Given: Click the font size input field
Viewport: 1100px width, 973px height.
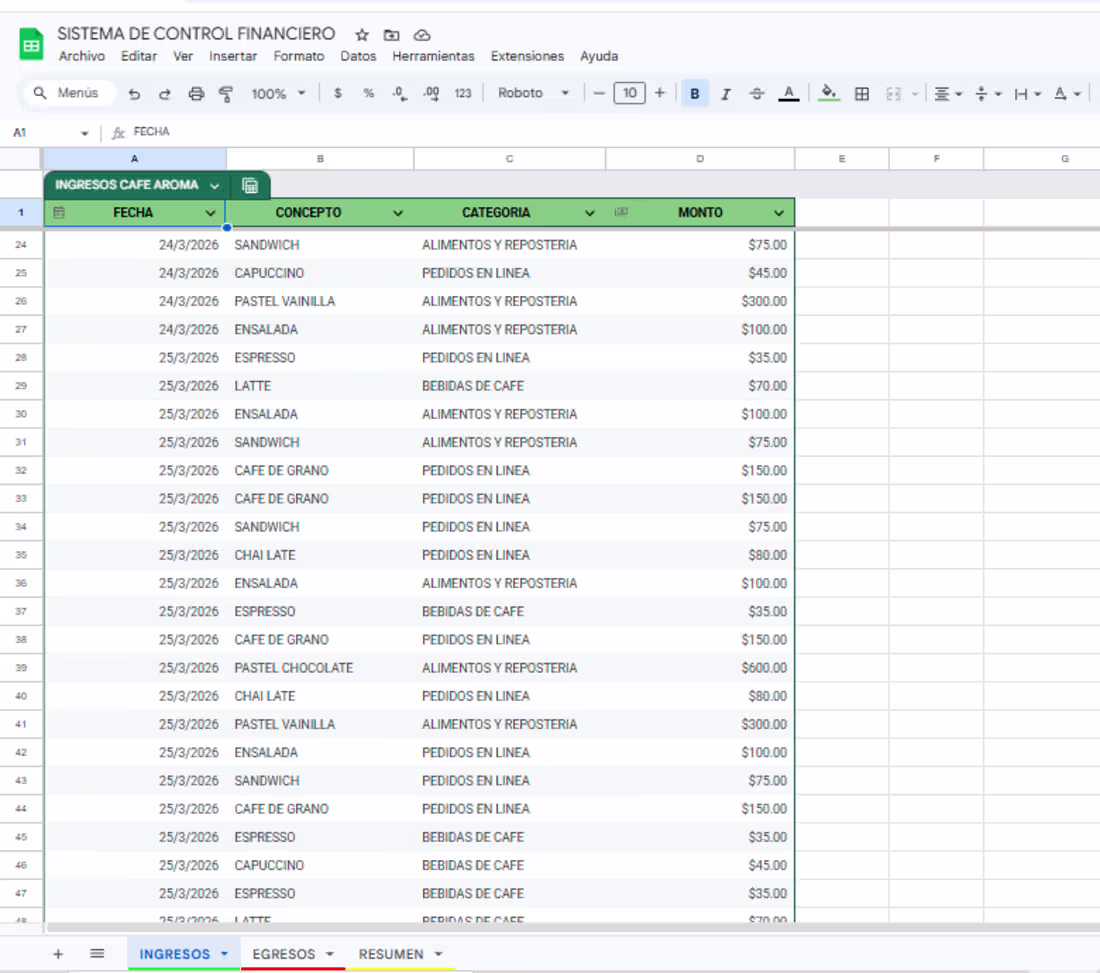Looking at the screenshot, I should (x=629, y=93).
